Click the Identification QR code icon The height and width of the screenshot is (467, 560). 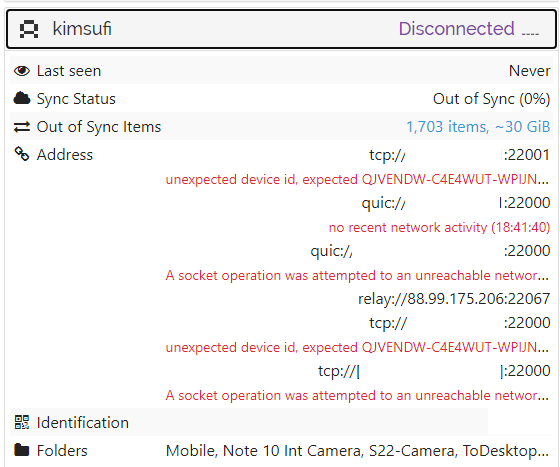[22, 422]
